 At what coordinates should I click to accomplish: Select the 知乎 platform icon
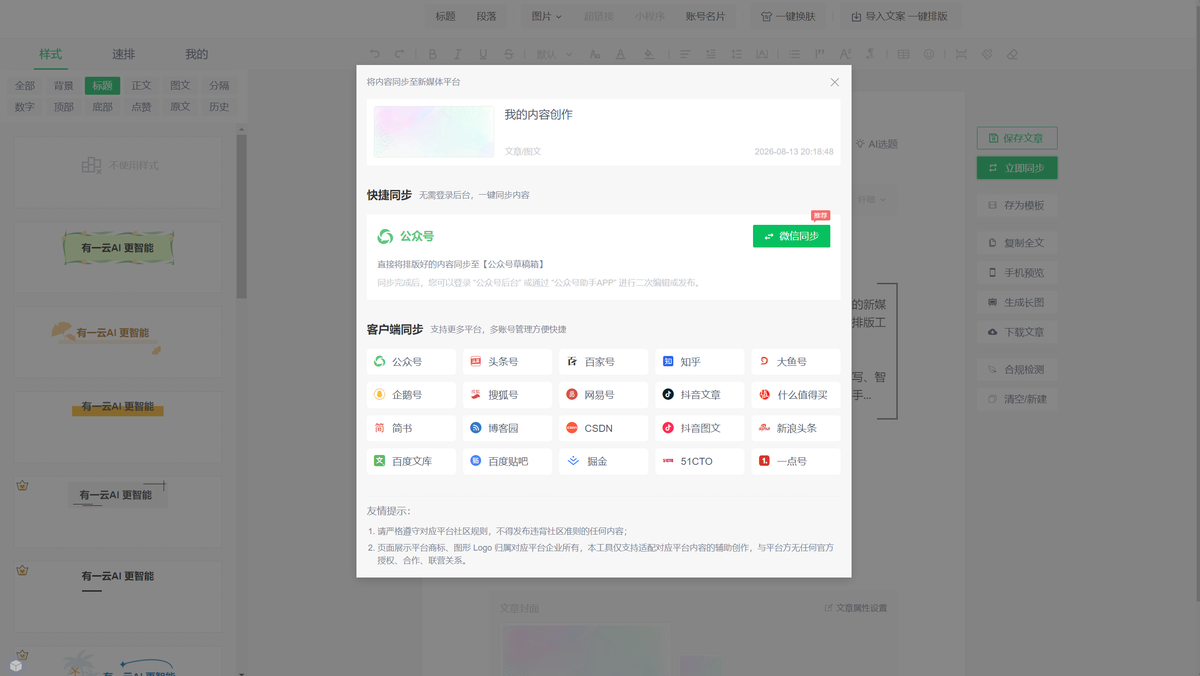click(x=668, y=362)
